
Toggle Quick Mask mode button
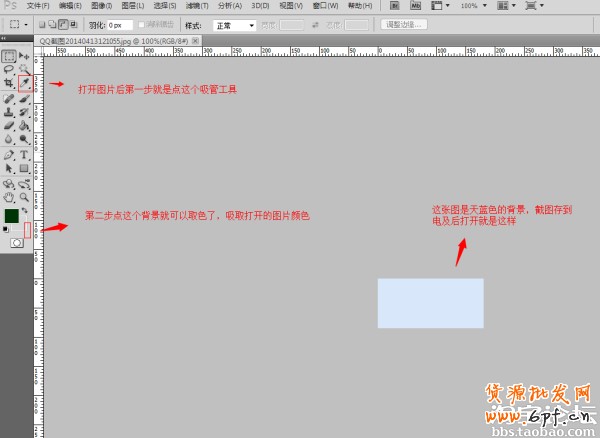click(17, 243)
